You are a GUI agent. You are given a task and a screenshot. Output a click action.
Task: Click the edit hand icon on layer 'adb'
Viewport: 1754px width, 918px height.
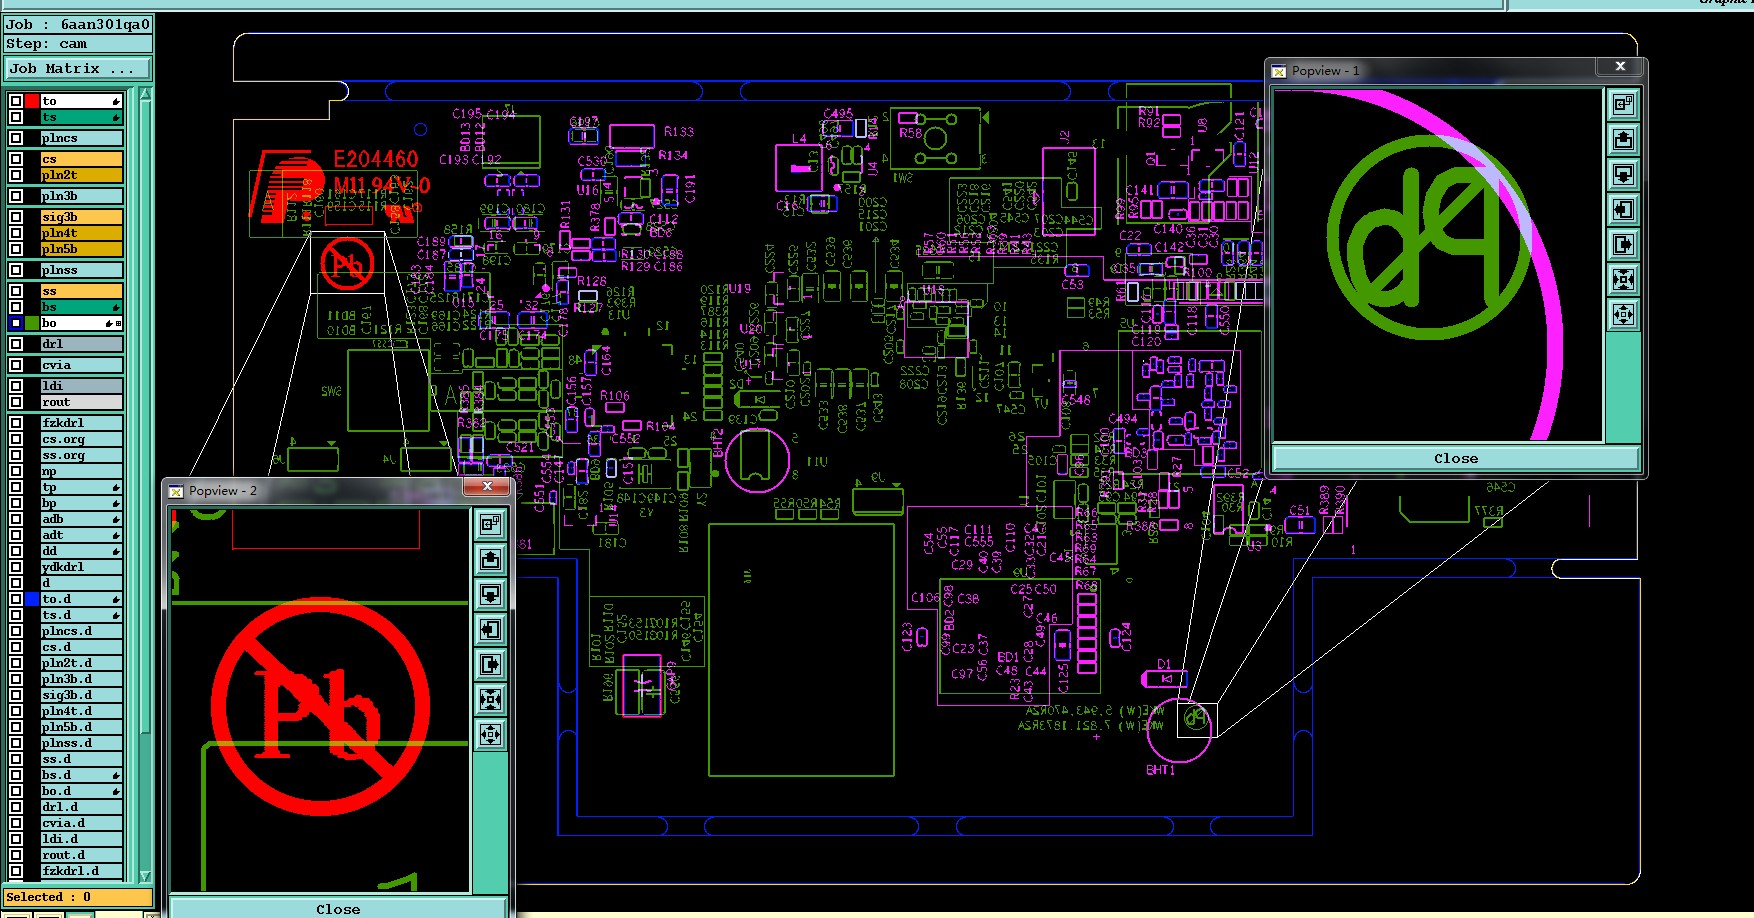[x=116, y=519]
